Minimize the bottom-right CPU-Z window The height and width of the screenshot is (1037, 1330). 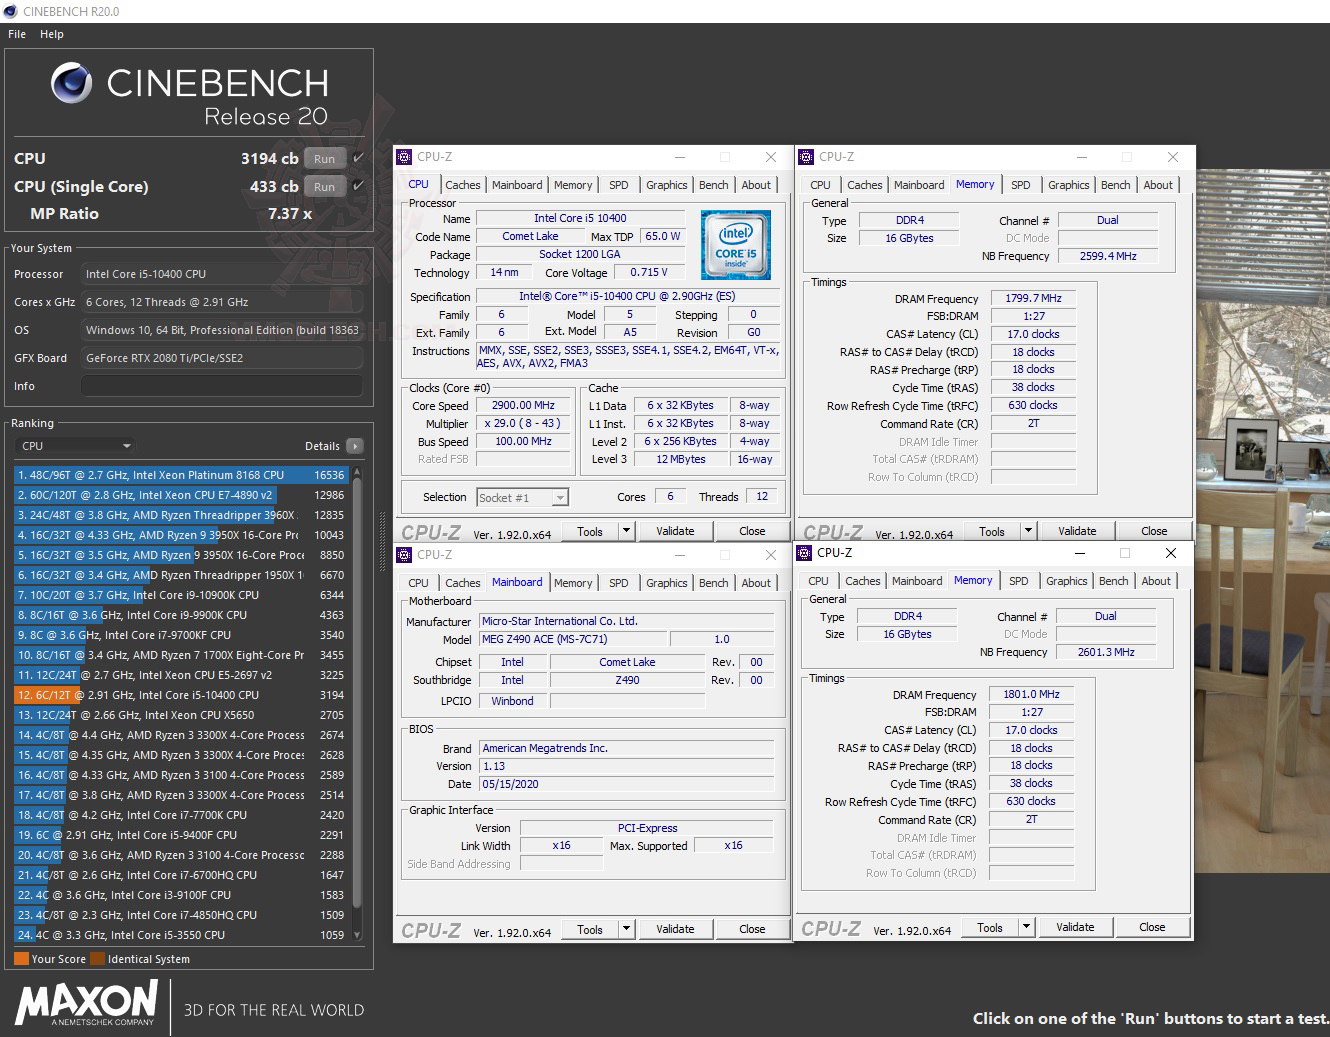point(1080,553)
